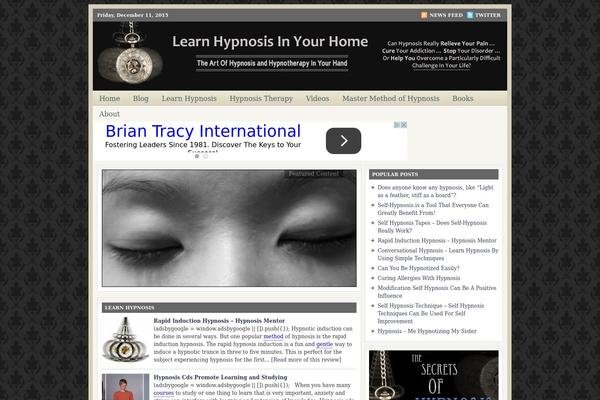The width and height of the screenshot is (600, 400).
Task: Click the ad next arrow button
Action: coord(343,141)
